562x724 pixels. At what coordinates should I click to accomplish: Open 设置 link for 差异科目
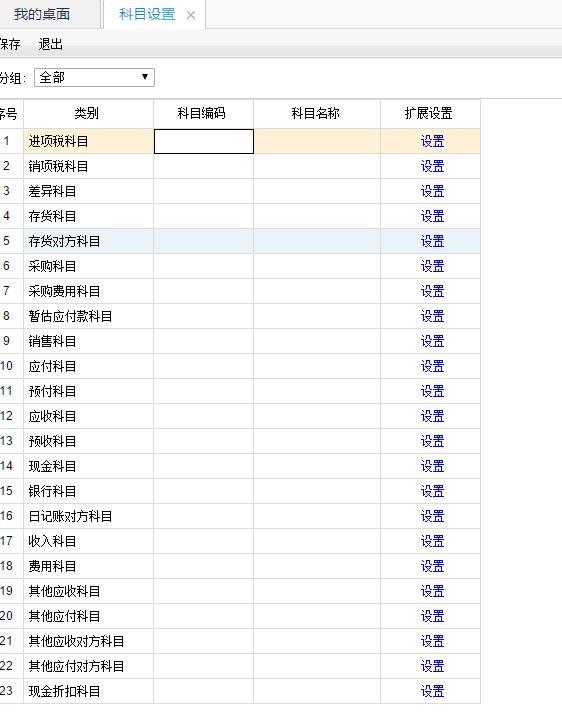pyautogui.click(x=432, y=191)
